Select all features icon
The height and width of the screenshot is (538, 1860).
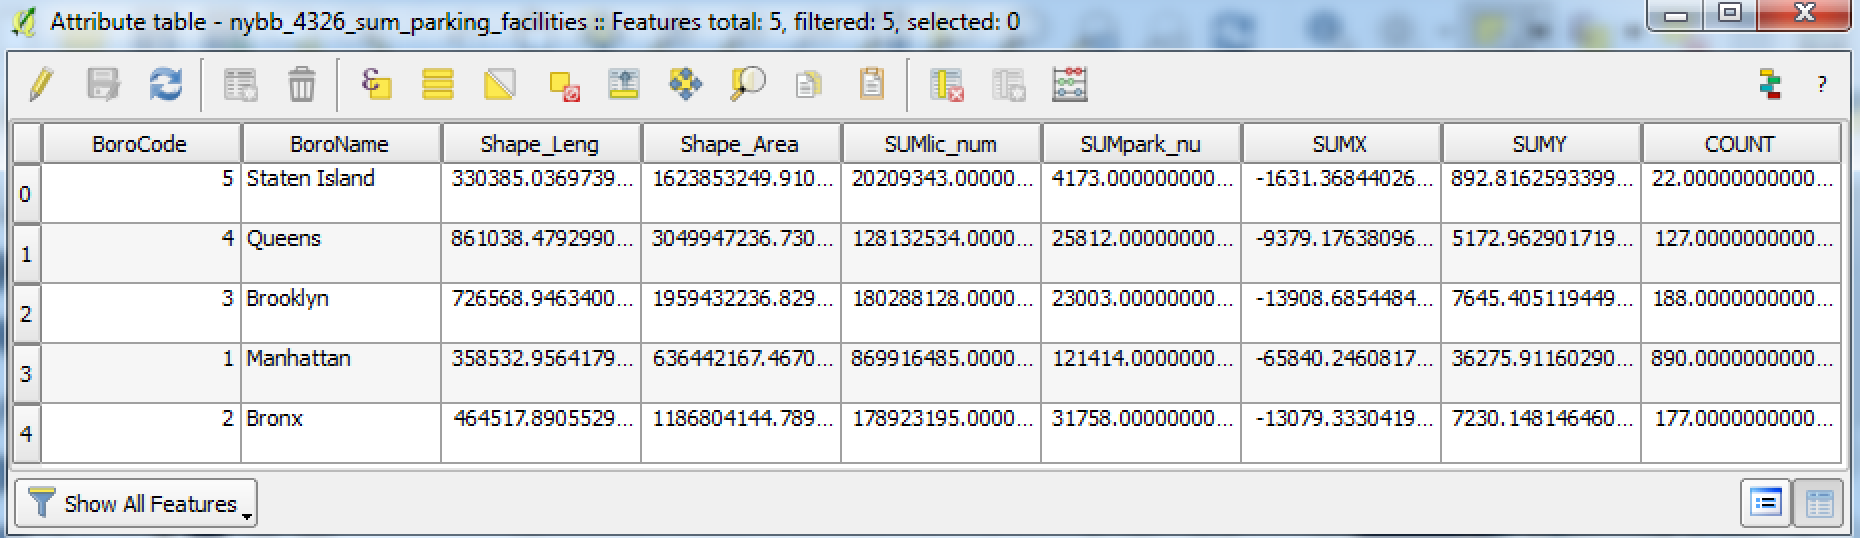(x=438, y=85)
